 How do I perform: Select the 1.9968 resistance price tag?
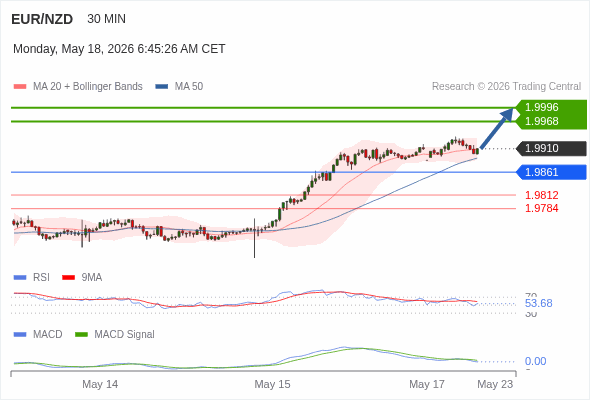551,122
